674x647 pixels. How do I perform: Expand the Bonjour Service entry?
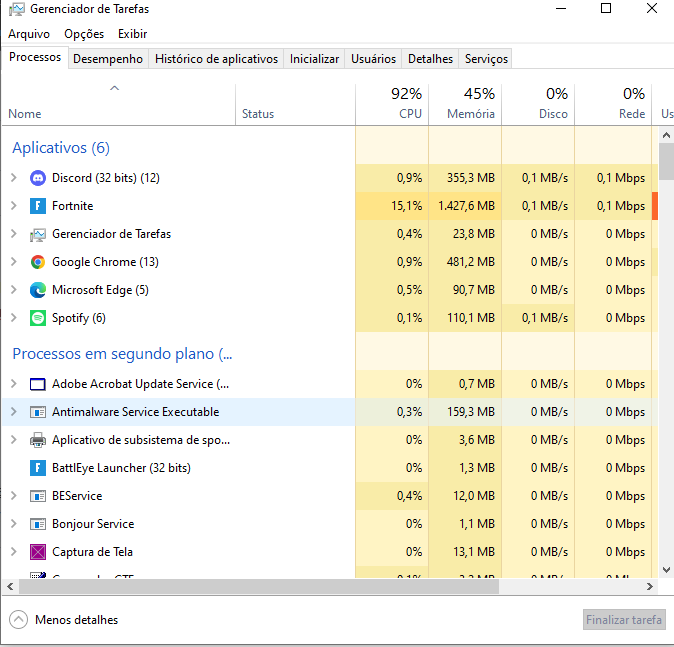tap(14, 524)
